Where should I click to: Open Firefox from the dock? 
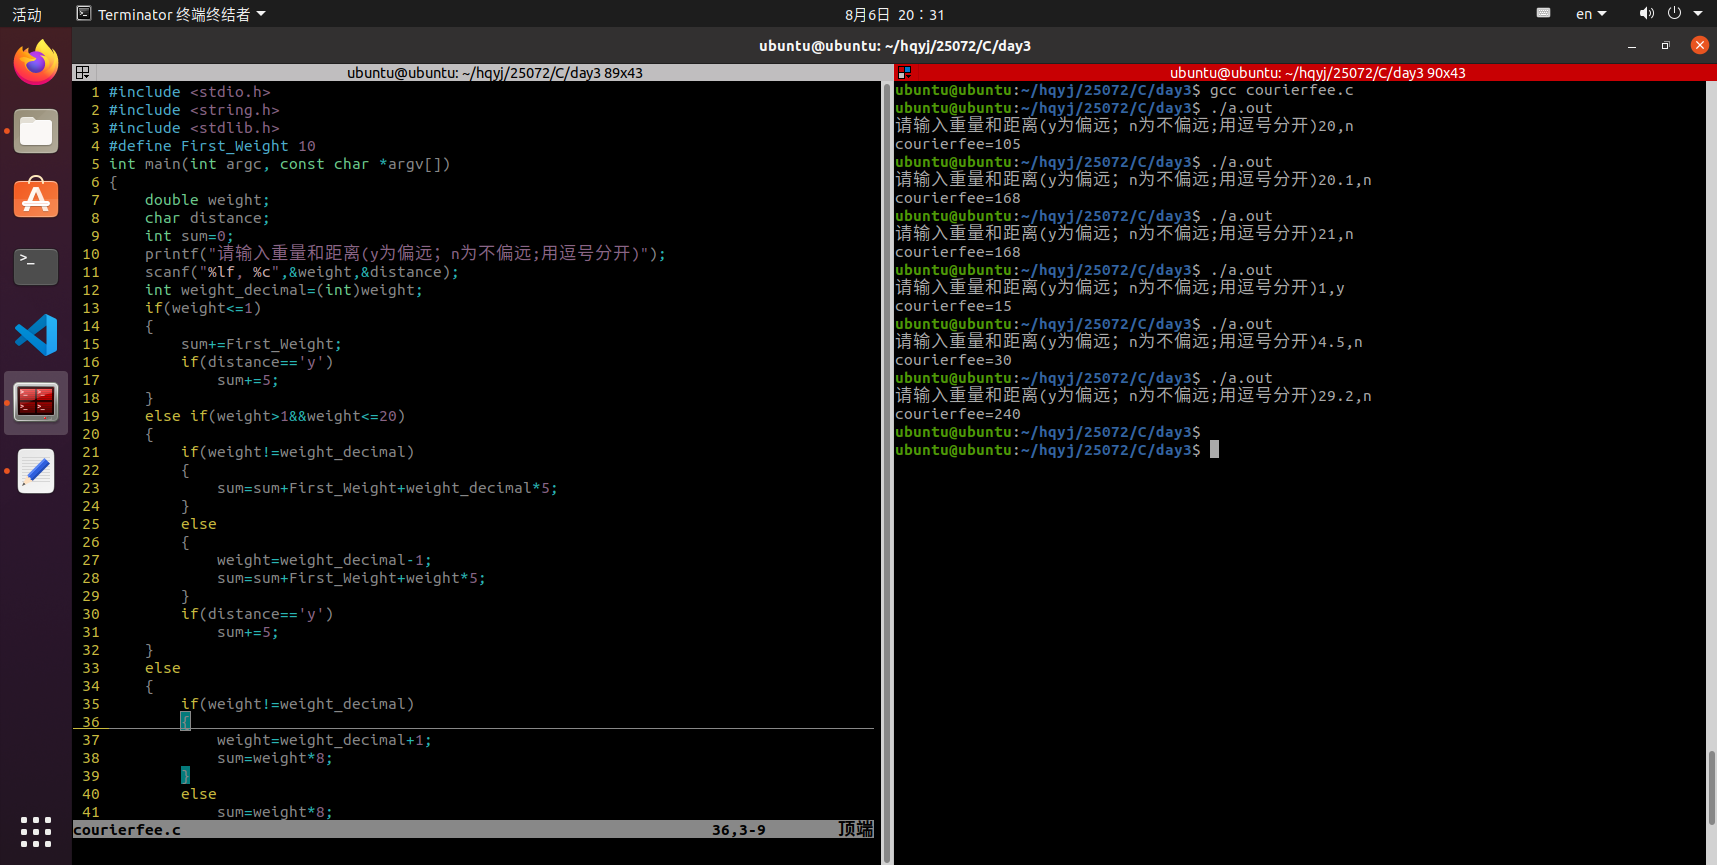(36, 63)
